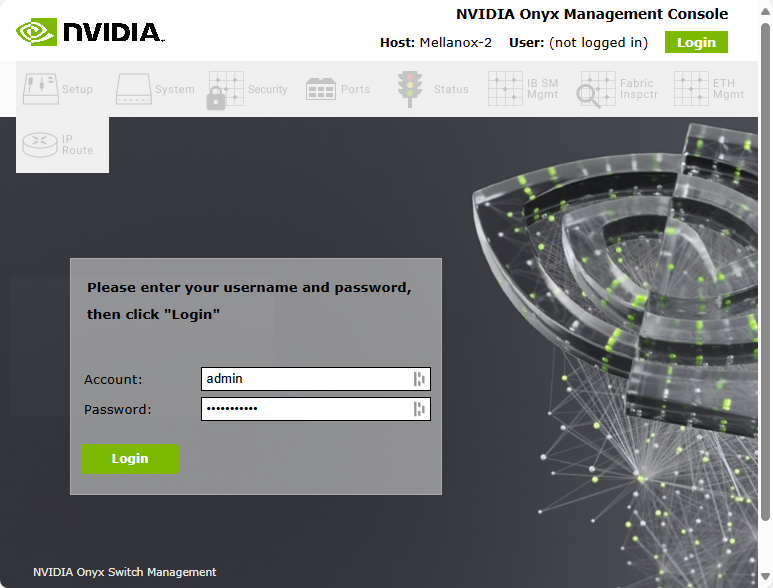Click the "Account:" label
Image resolution: width=773 pixels, height=588 pixels.
pos(113,380)
